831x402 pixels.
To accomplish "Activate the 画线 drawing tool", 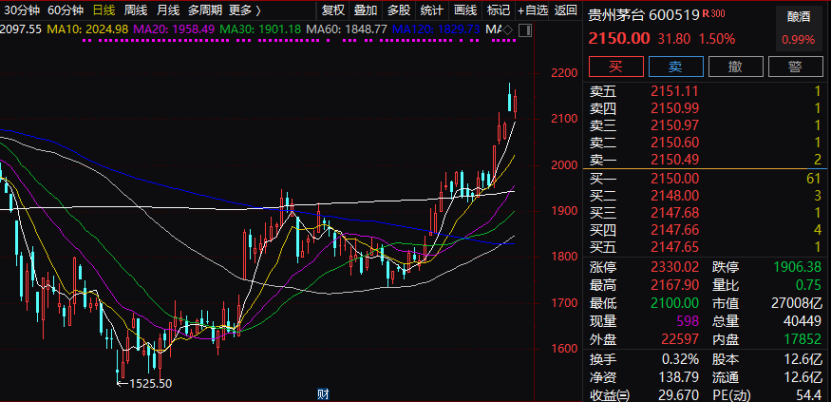I will 465,10.
